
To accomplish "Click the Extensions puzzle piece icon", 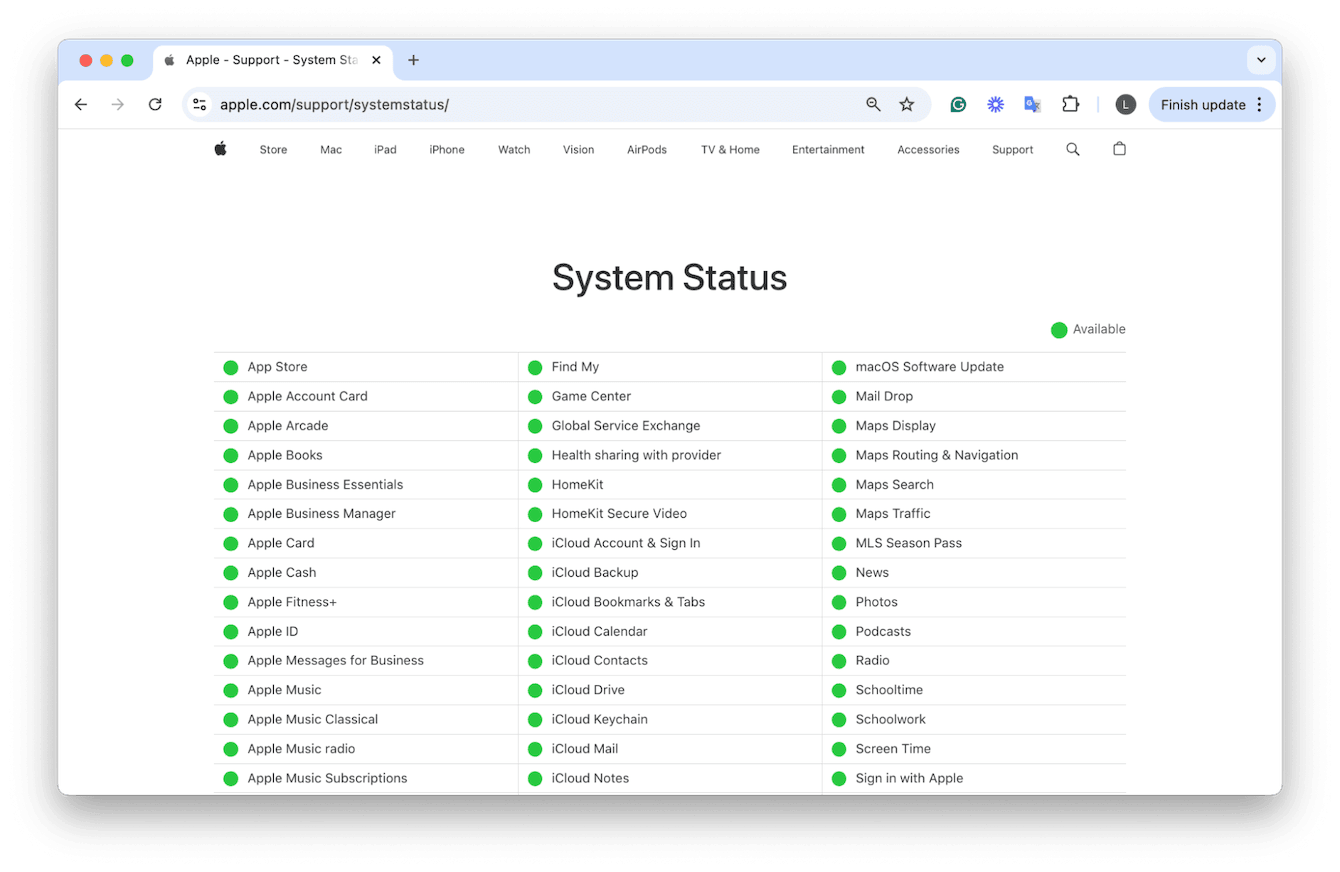I will [1070, 104].
